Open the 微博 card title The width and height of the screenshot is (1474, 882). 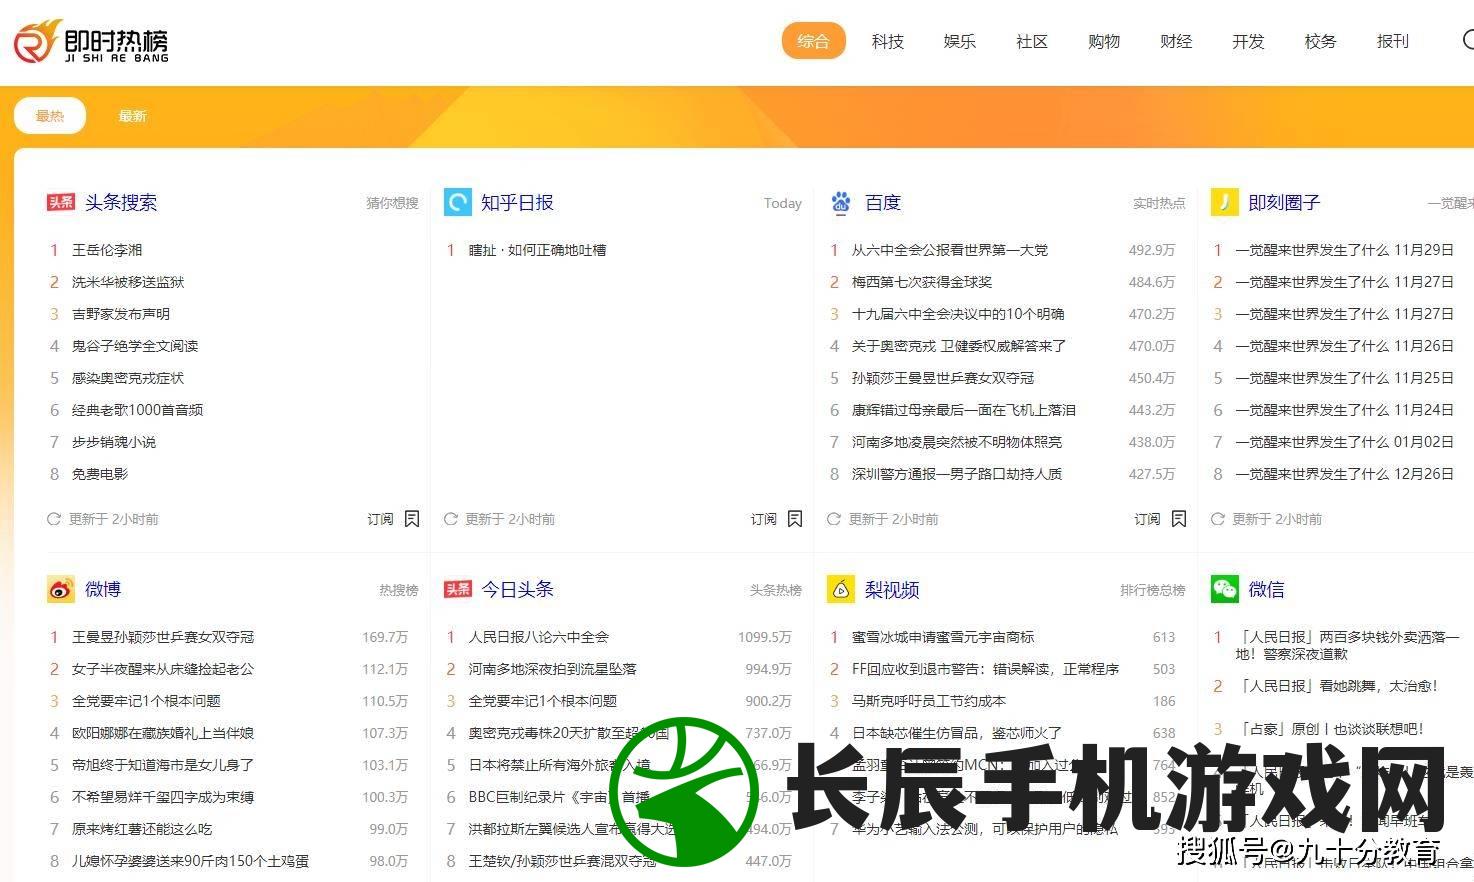coord(103,589)
